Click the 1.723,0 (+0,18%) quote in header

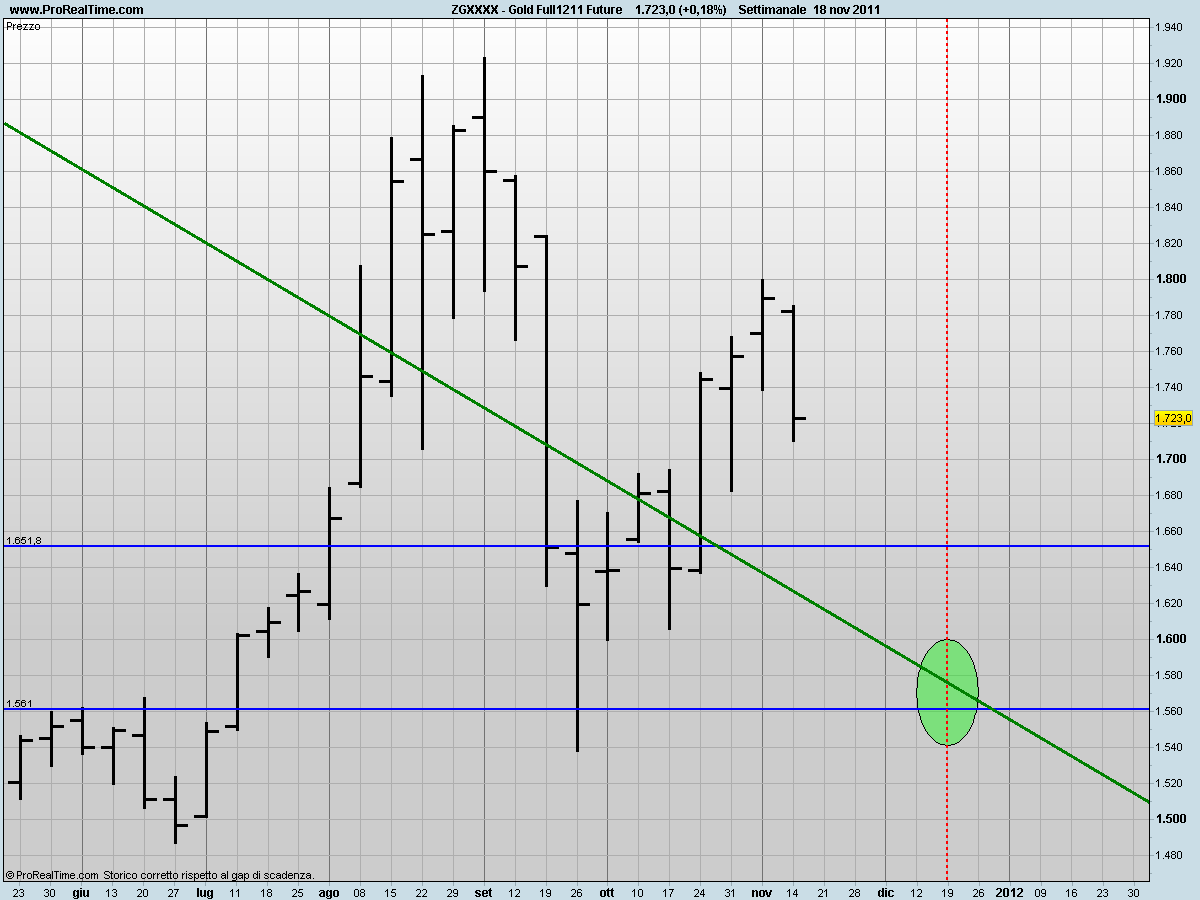tap(681, 9)
